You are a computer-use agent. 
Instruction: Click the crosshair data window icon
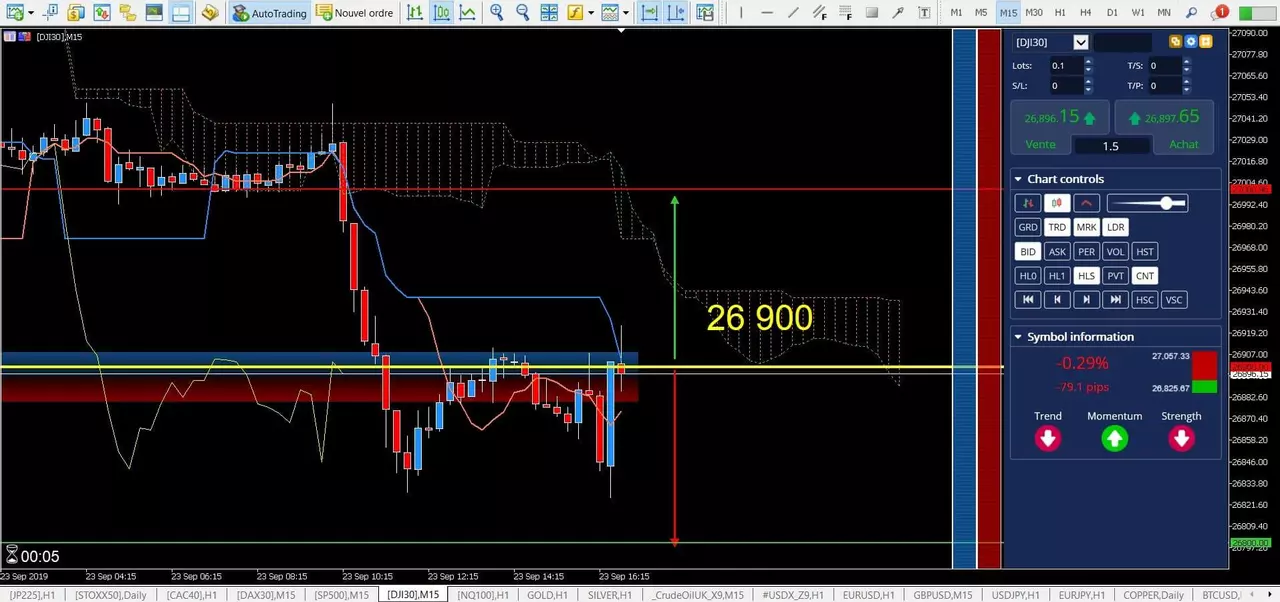click(50, 13)
